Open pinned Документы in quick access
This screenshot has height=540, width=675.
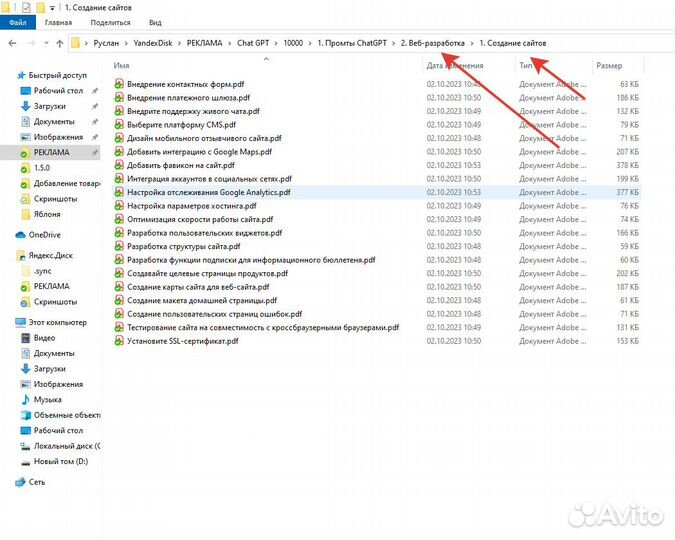pos(54,122)
